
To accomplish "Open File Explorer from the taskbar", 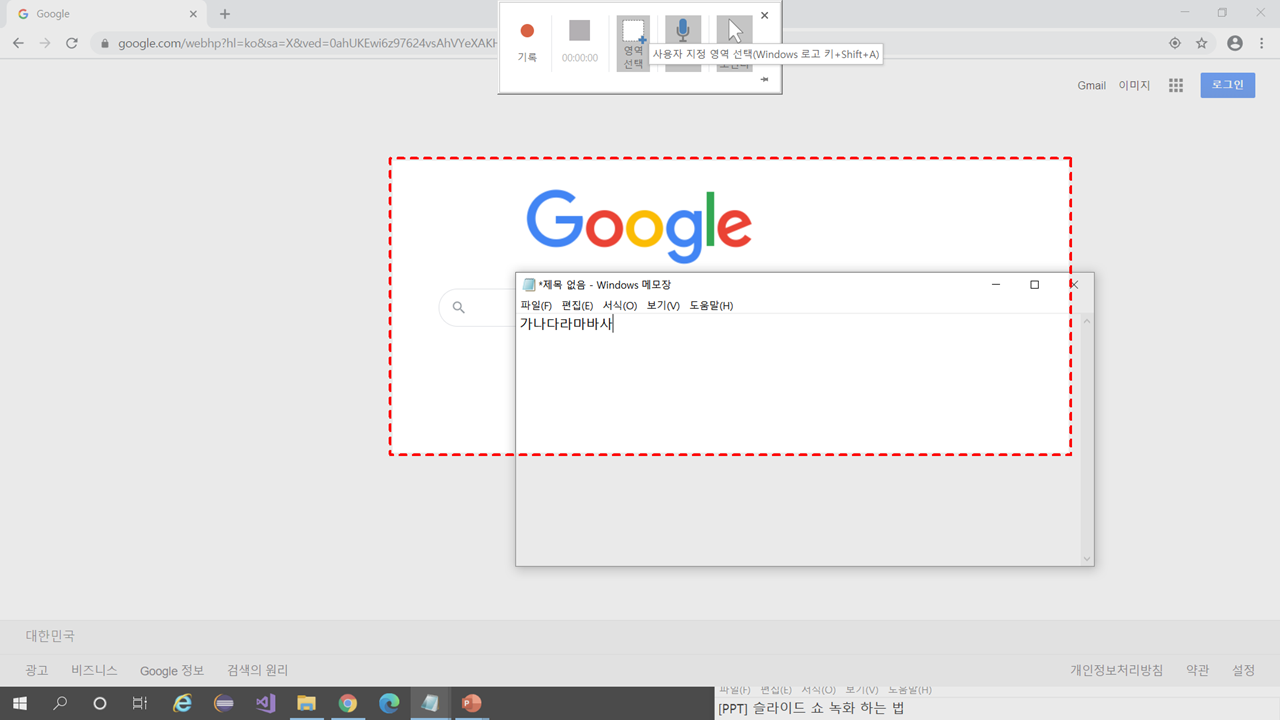I will [306, 703].
